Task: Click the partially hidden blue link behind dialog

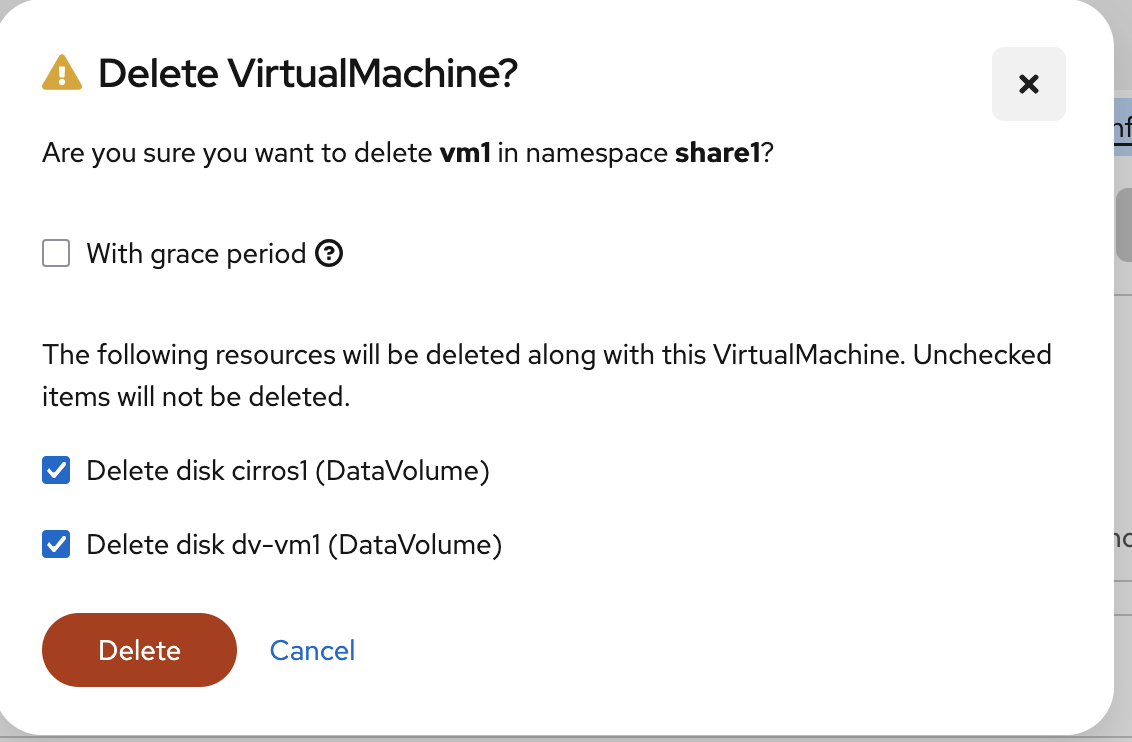Action: click(x=1122, y=128)
